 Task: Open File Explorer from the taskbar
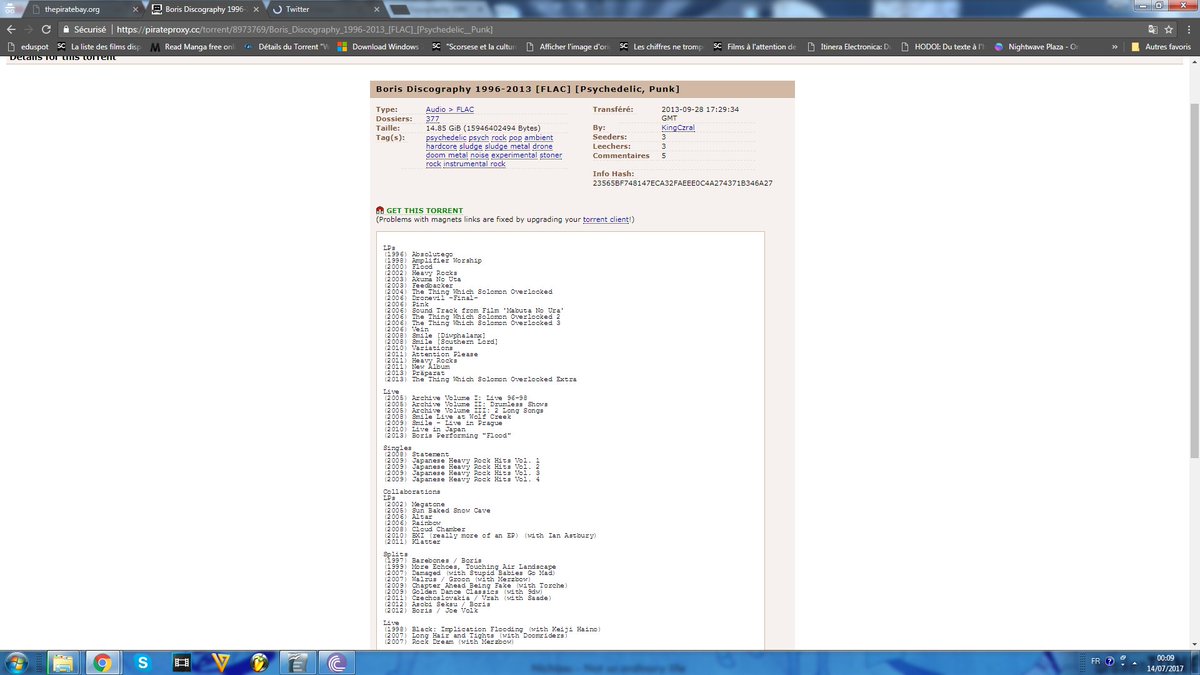62,662
